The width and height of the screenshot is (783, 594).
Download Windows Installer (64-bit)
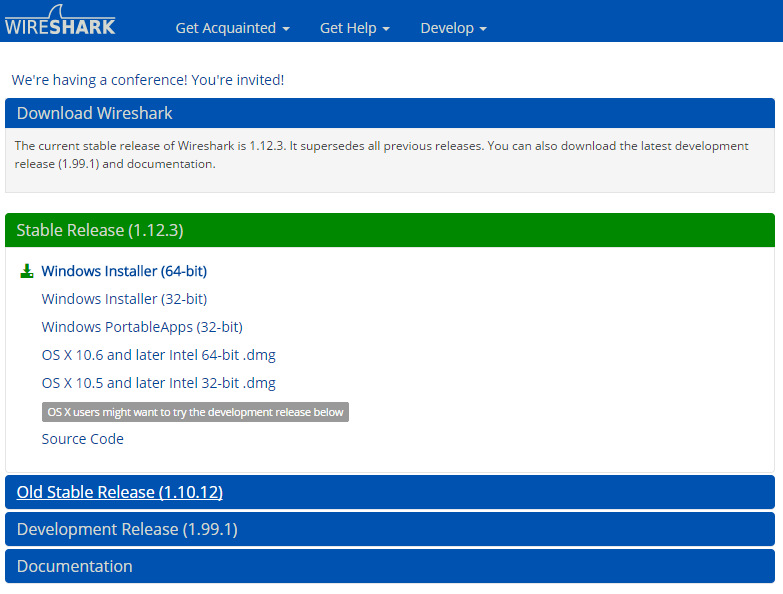point(124,271)
